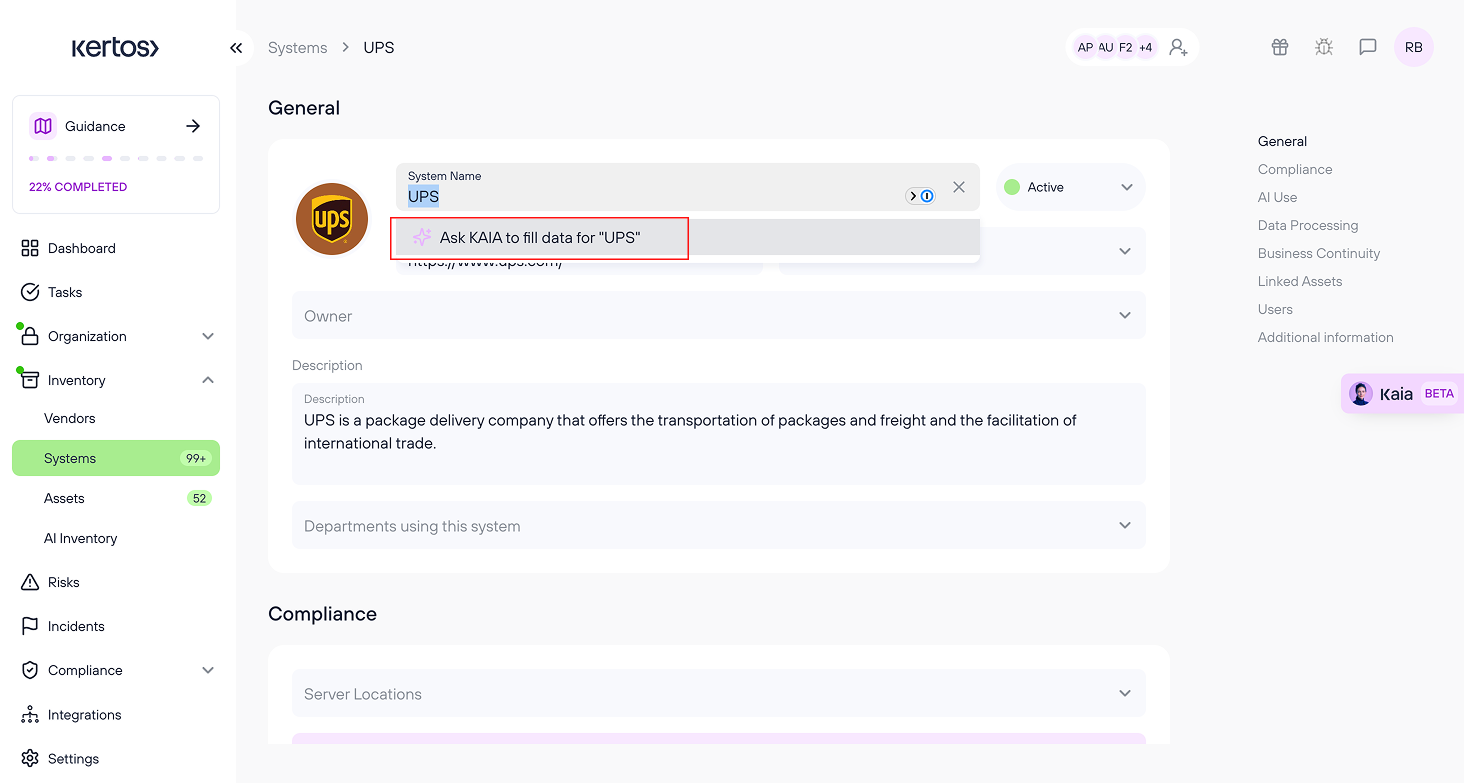Open the chat message icon

[1368, 47]
